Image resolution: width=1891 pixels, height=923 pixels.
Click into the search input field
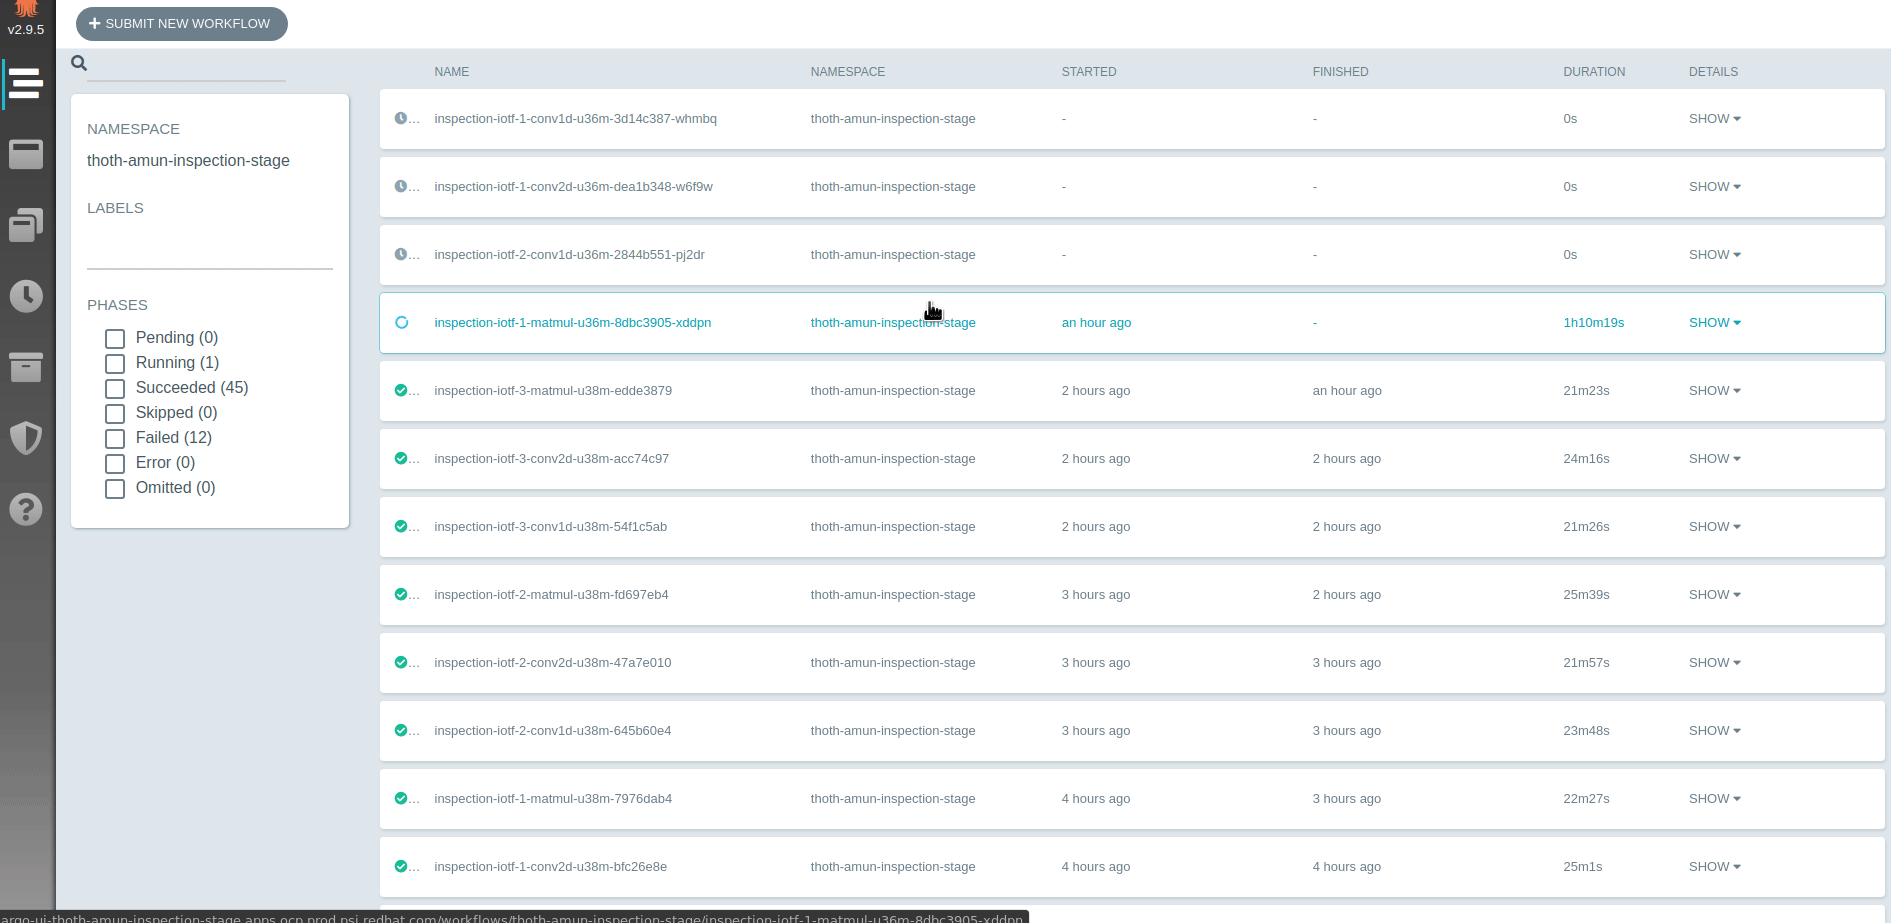coord(186,66)
